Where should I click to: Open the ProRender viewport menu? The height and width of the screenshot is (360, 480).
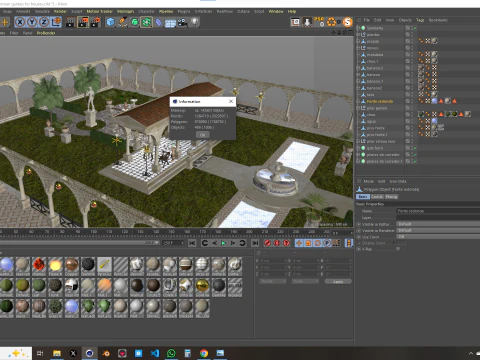click(x=46, y=33)
